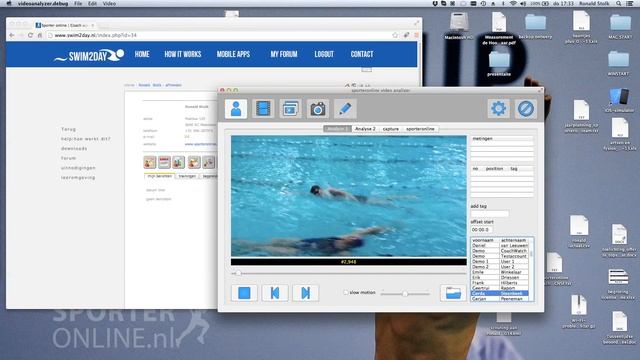The width and height of the screenshot is (640, 360).
Task: Click the browser back arrow button
Action: point(12,36)
